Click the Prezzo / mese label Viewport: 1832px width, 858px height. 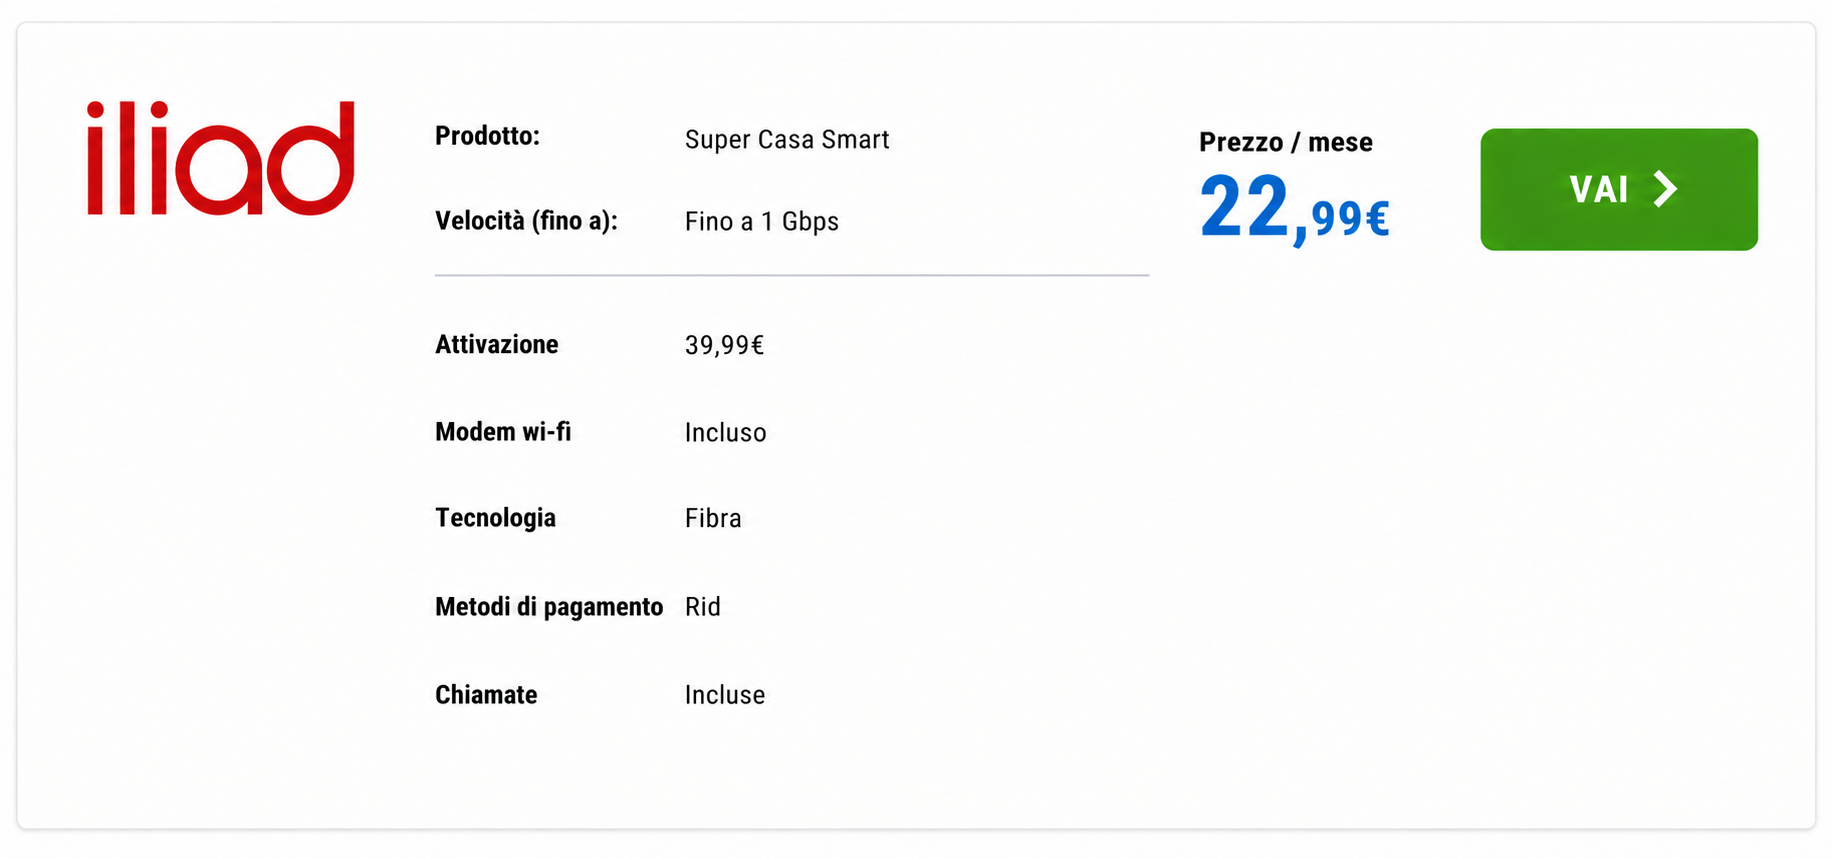tap(1285, 142)
